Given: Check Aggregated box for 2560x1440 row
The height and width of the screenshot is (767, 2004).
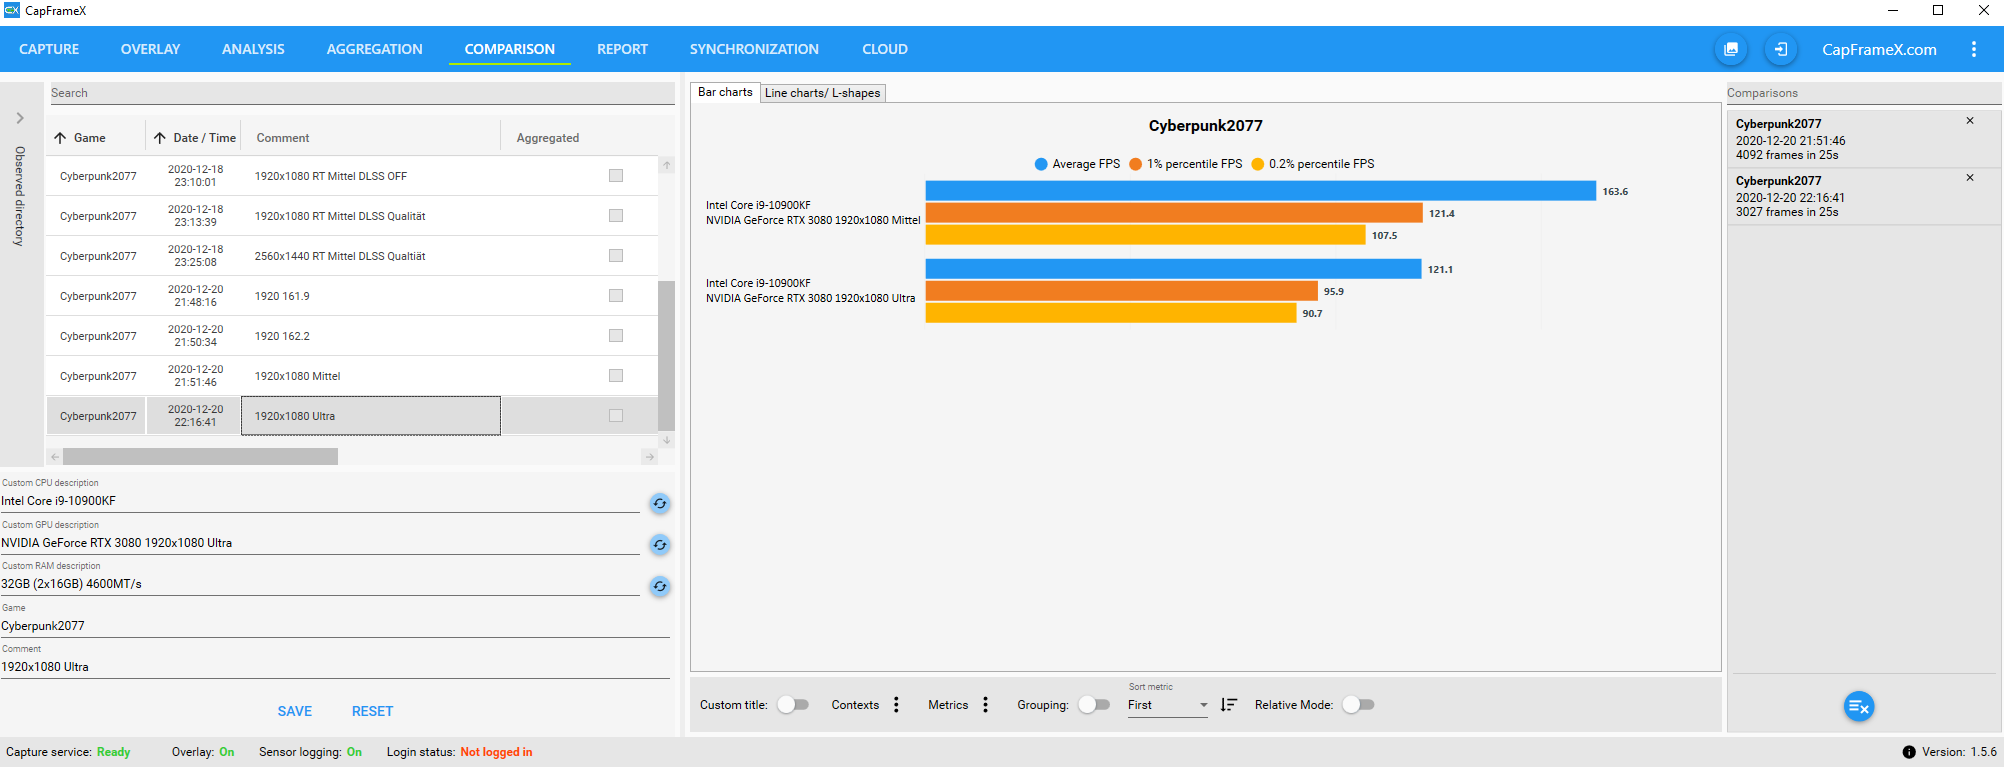Looking at the screenshot, I should (616, 256).
